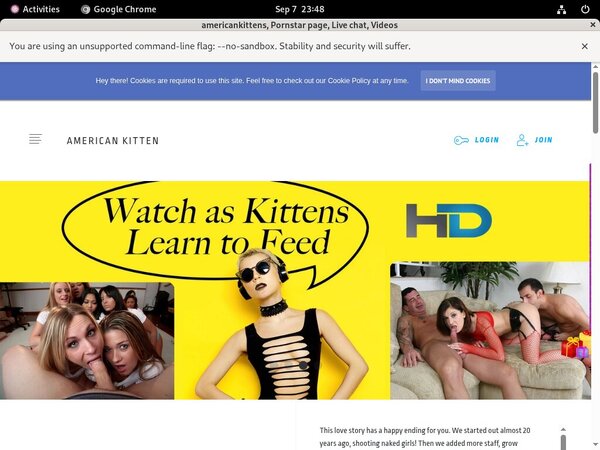Close the Chrome browser window
The width and height of the screenshot is (600, 450).
click(591, 24)
